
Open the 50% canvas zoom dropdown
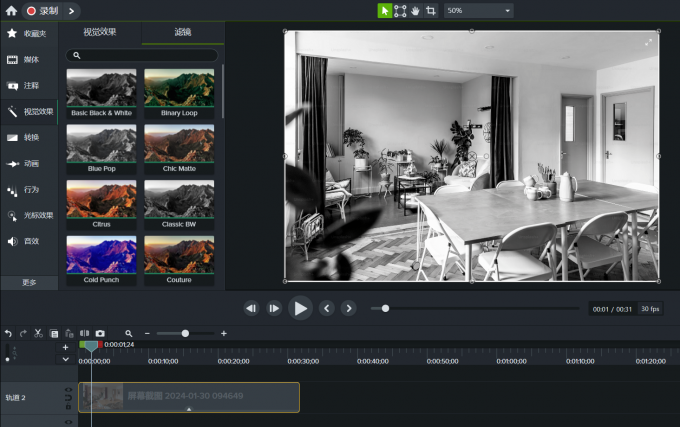pyautogui.click(x=479, y=11)
